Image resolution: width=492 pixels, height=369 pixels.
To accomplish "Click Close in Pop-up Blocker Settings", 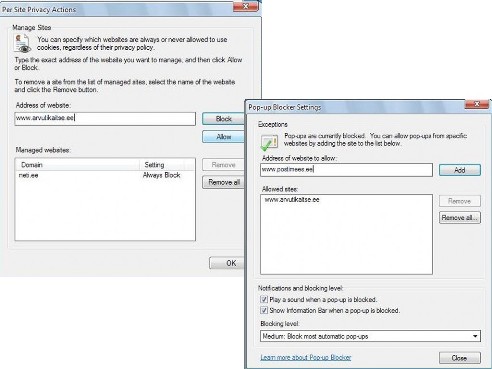I will (460, 358).
